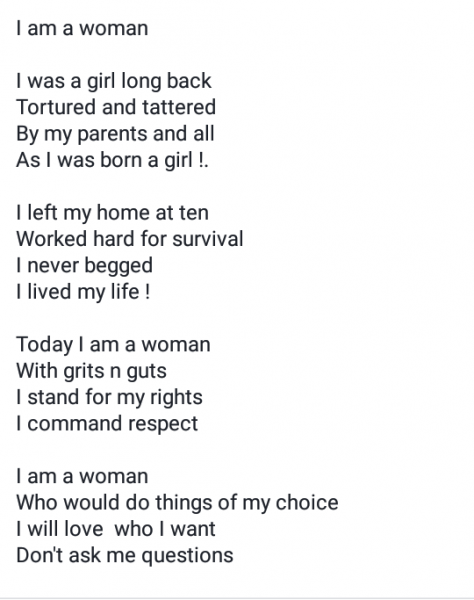Select the line "By my parents and all"
Screen dimensions: 474x600
click(115, 134)
